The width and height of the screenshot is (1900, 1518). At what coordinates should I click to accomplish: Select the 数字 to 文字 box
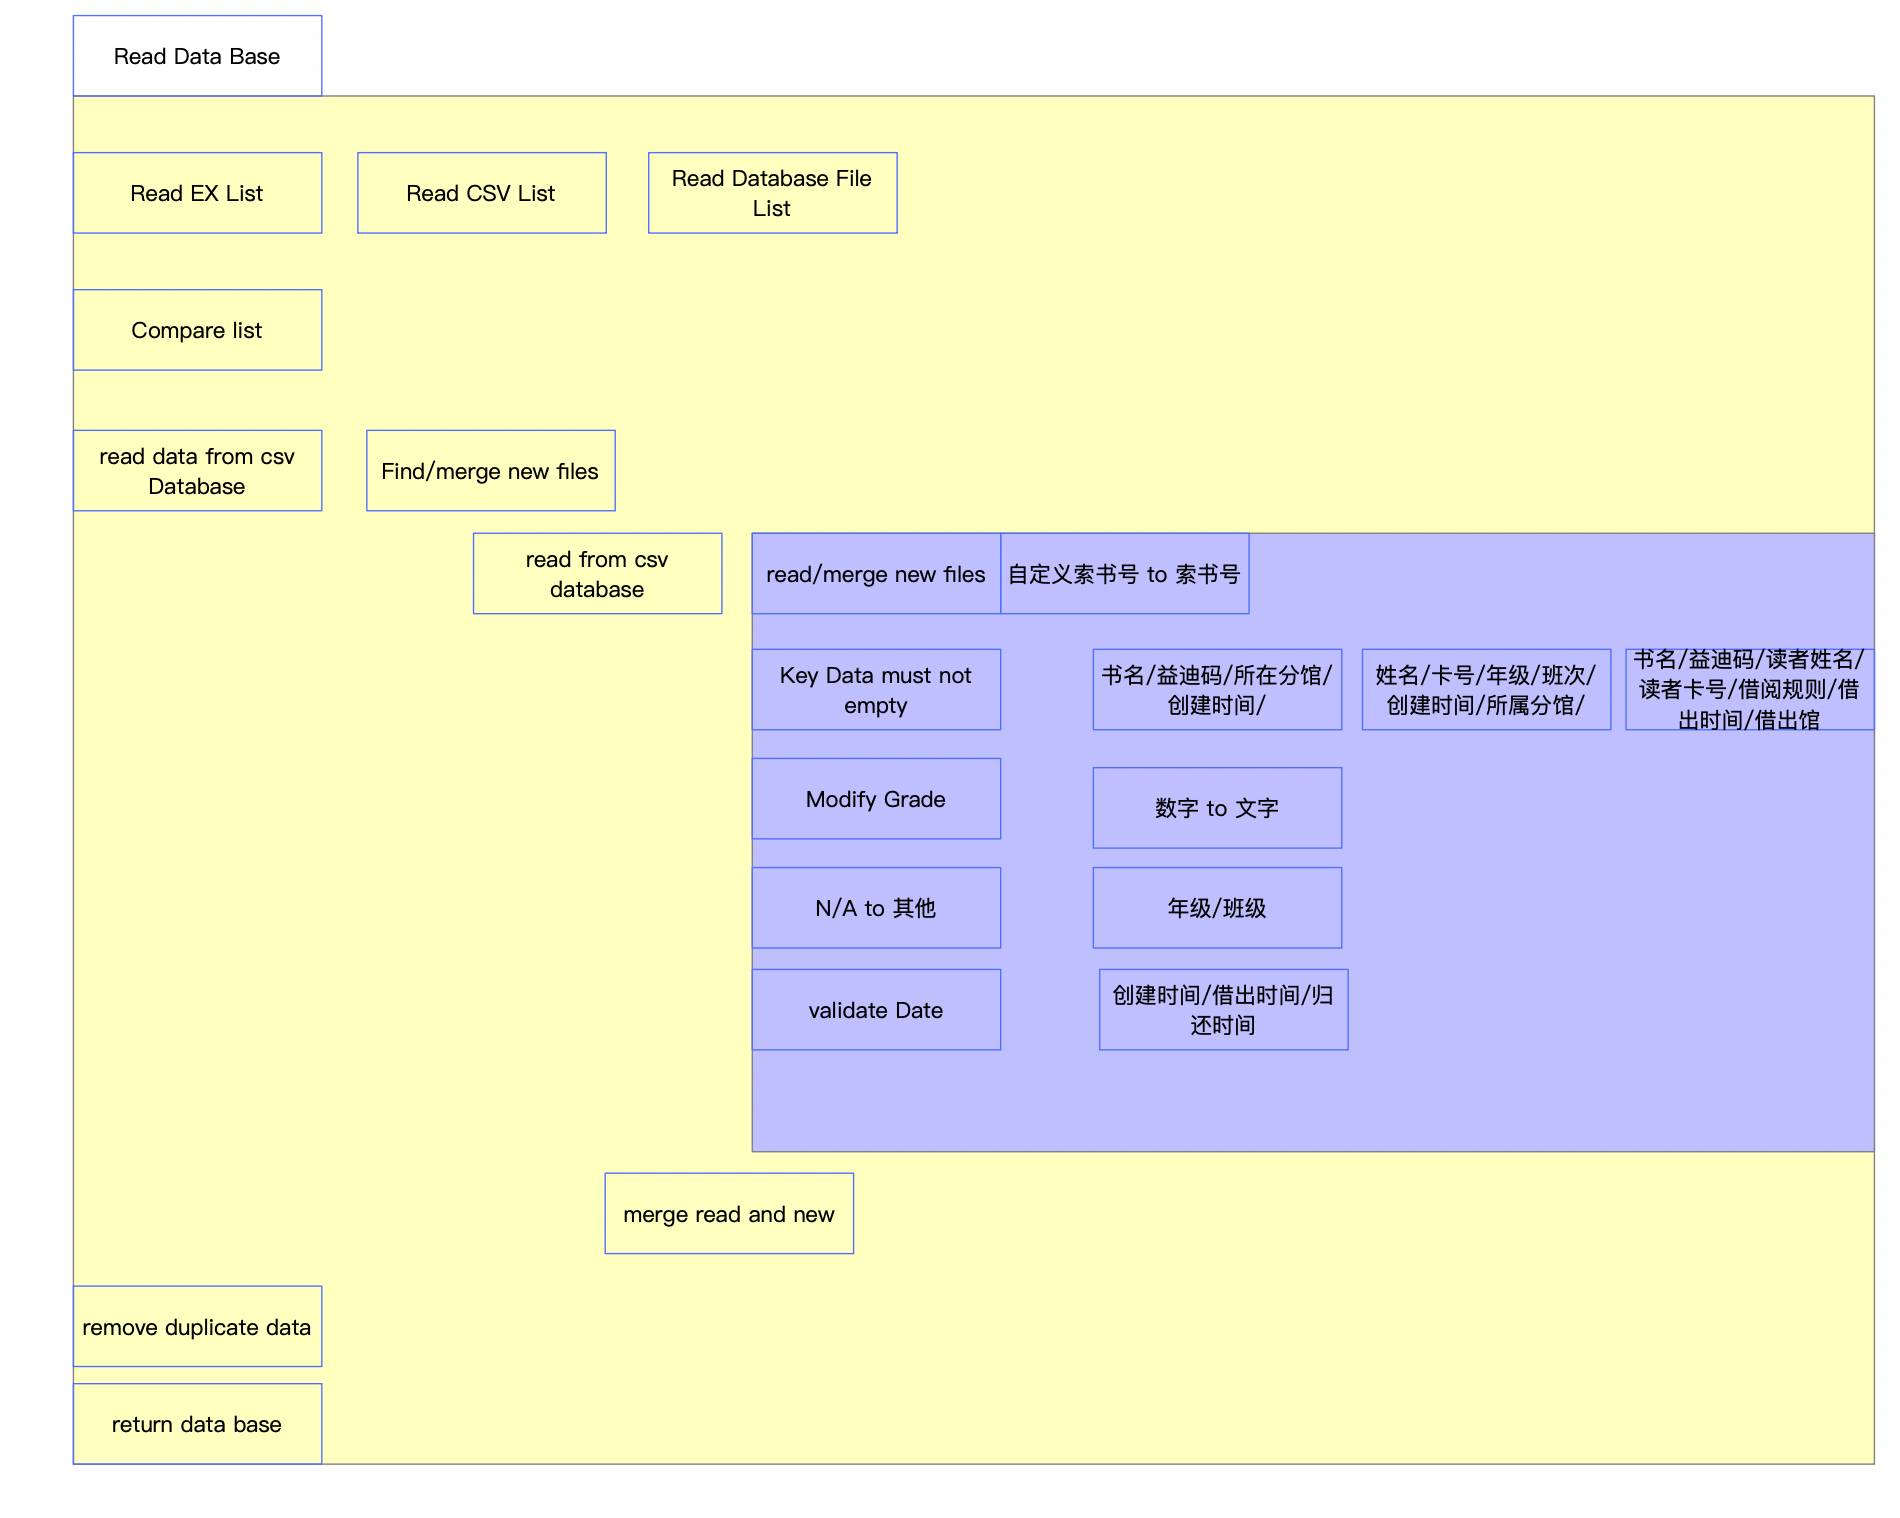[x=1217, y=808]
